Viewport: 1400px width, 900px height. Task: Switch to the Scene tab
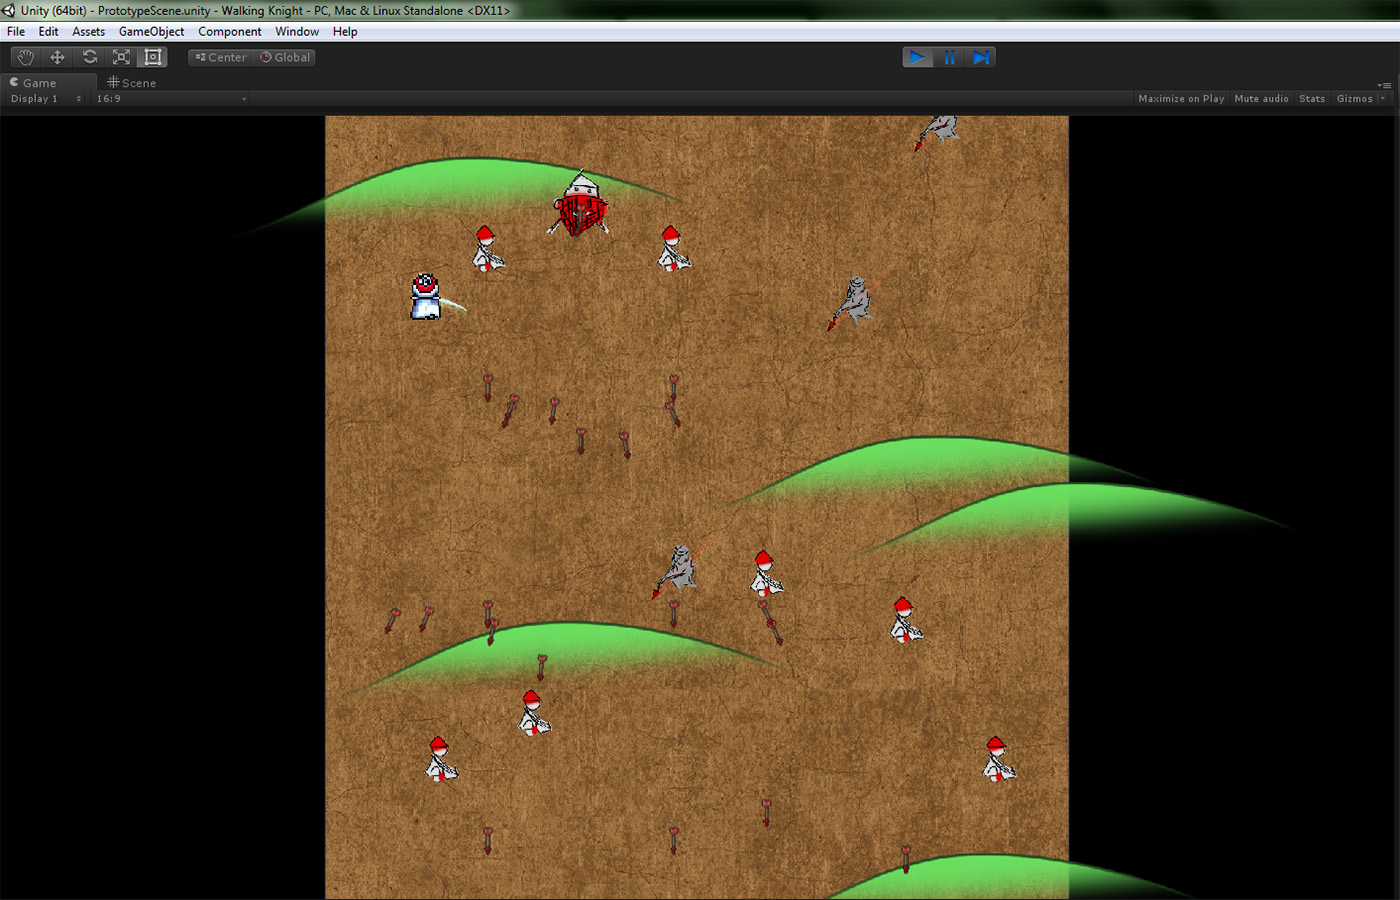132,83
